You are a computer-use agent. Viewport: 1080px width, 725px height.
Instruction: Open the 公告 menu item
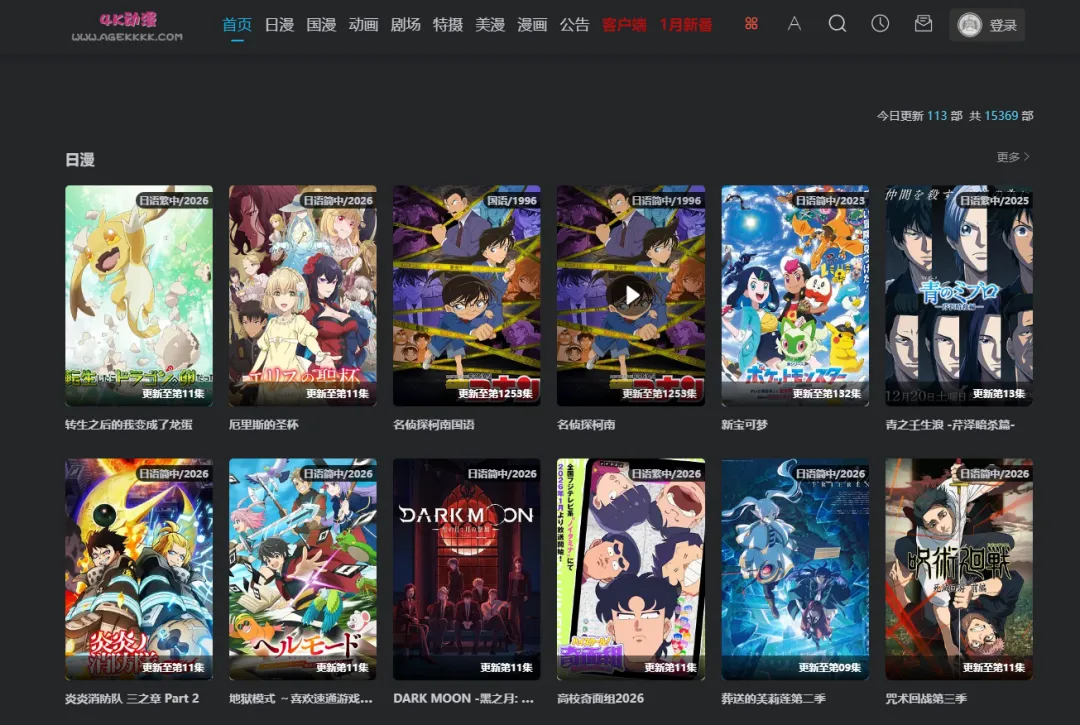point(574,25)
